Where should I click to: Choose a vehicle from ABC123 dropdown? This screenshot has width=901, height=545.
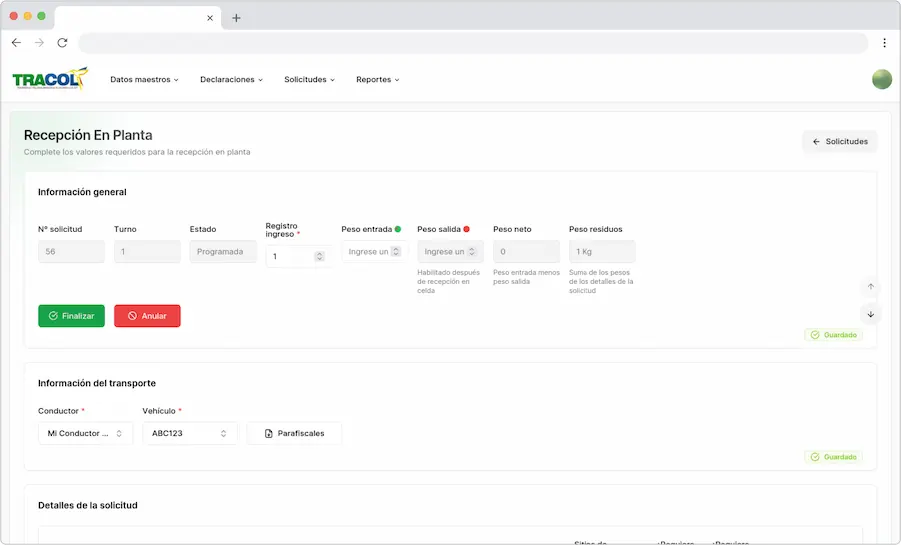point(190,433)
